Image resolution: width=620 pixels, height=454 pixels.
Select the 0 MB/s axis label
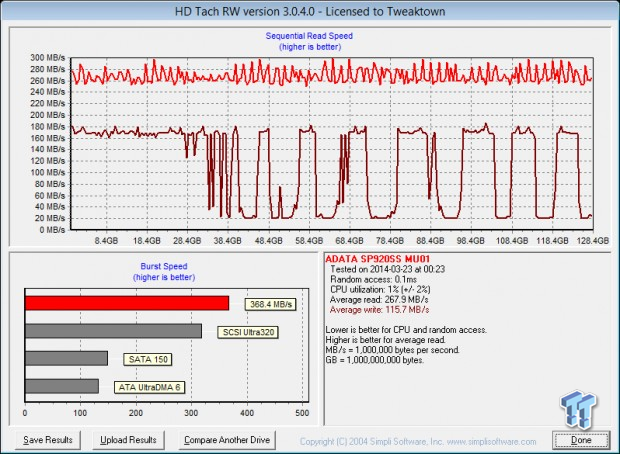point(52,230)
